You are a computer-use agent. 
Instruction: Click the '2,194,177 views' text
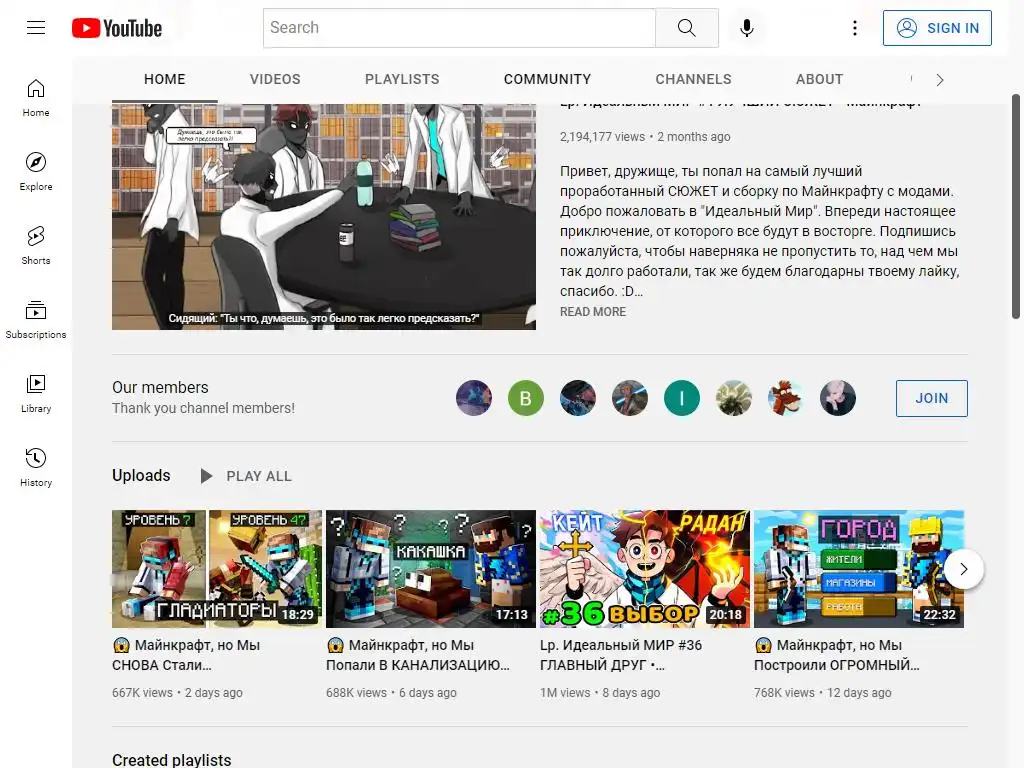(602, 136)
